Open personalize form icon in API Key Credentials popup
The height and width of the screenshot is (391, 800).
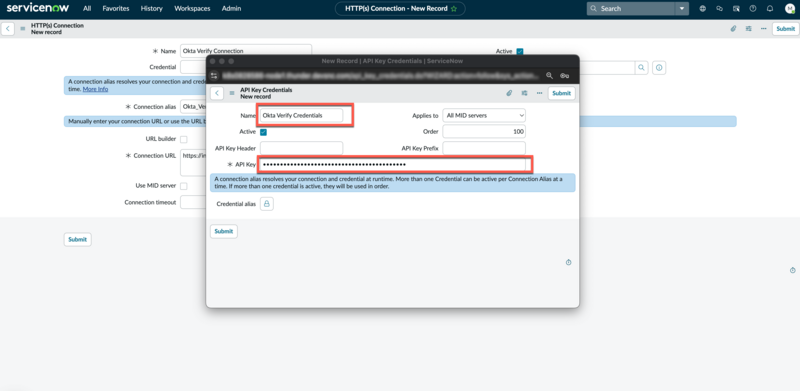[x=524, y=93]
